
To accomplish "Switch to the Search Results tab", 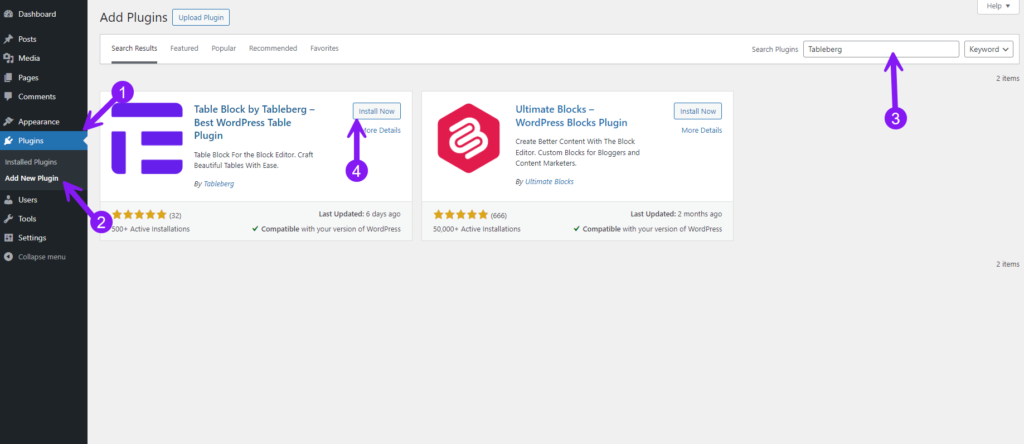I will click(x=135, y=48).
